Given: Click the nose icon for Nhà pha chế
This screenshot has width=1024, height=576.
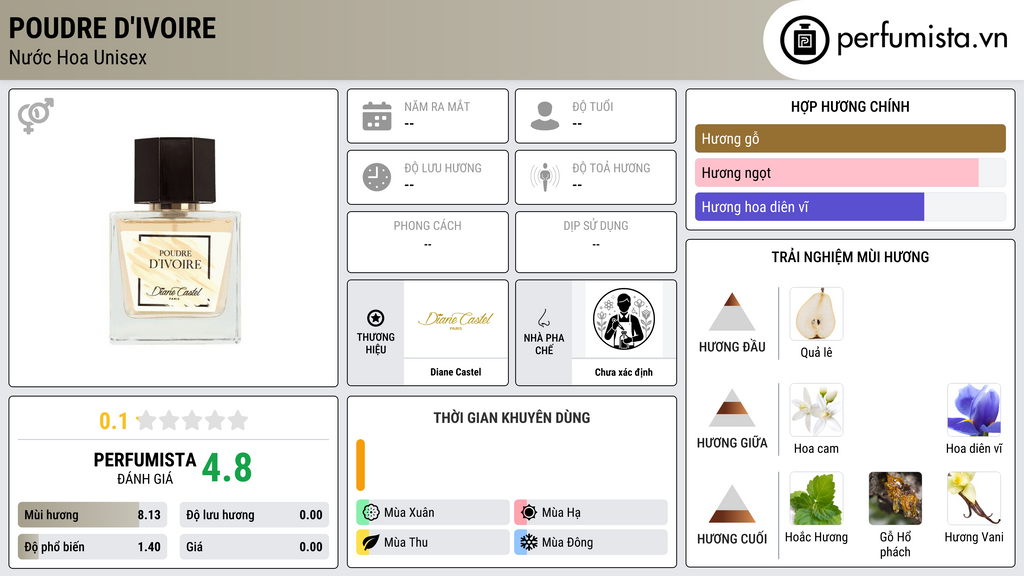Looking at the screenshot, I should pos(543,318).
